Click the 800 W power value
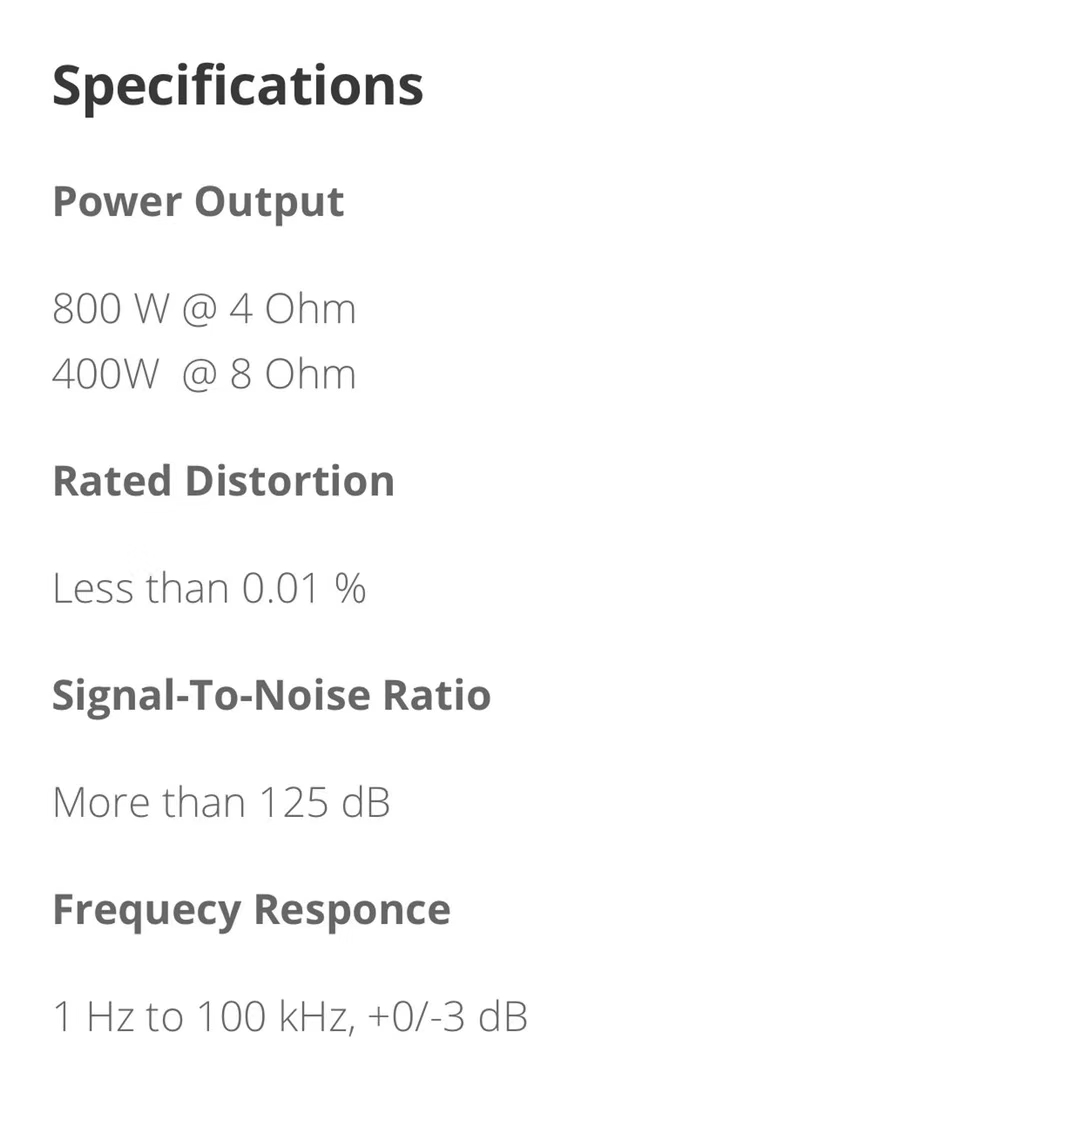 111,308
